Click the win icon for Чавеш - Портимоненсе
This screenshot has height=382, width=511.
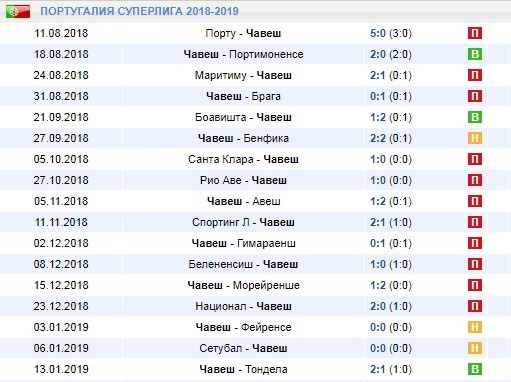pyautogui.click(x=475, y=54)
